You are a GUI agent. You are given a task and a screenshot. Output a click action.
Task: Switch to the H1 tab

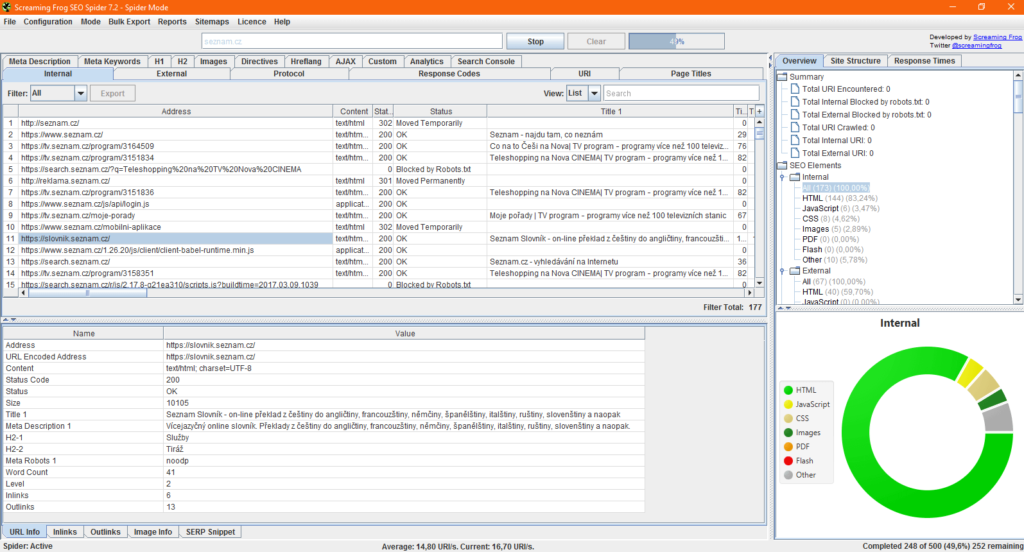coord(159,61)
